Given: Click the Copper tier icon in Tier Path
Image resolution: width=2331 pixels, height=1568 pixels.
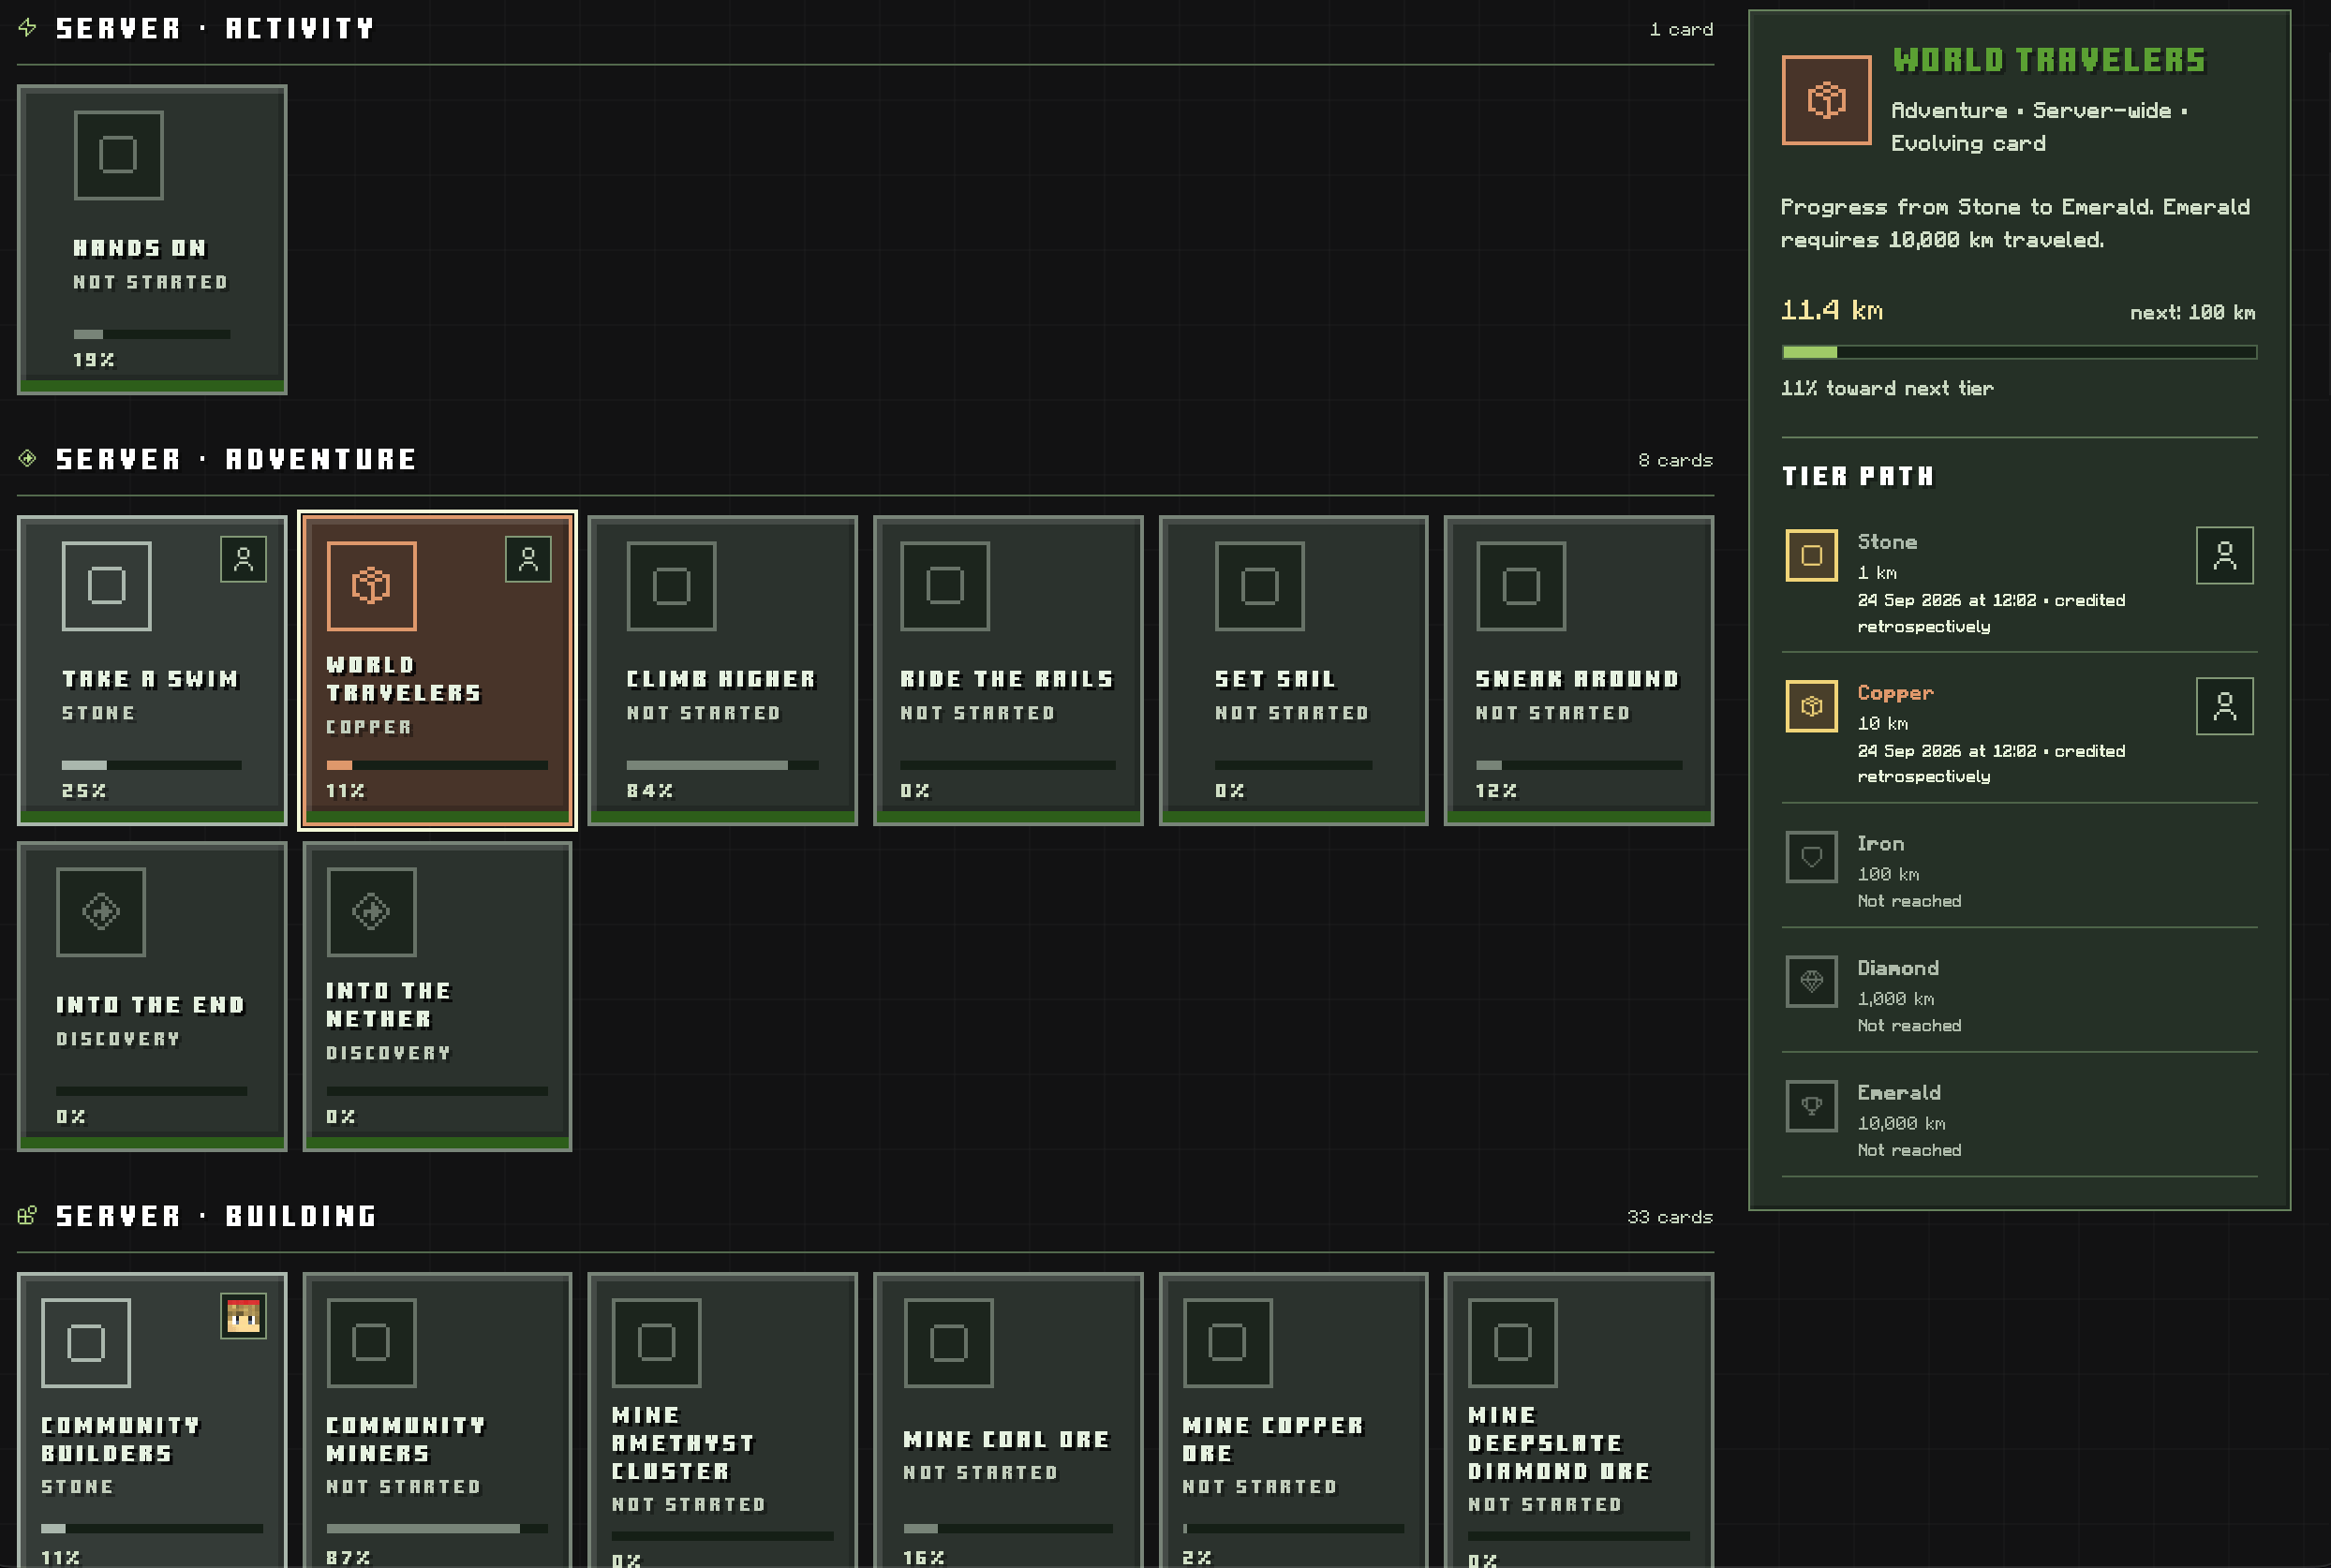Looking at the screenshot, I should click(x=1811, y=706).
